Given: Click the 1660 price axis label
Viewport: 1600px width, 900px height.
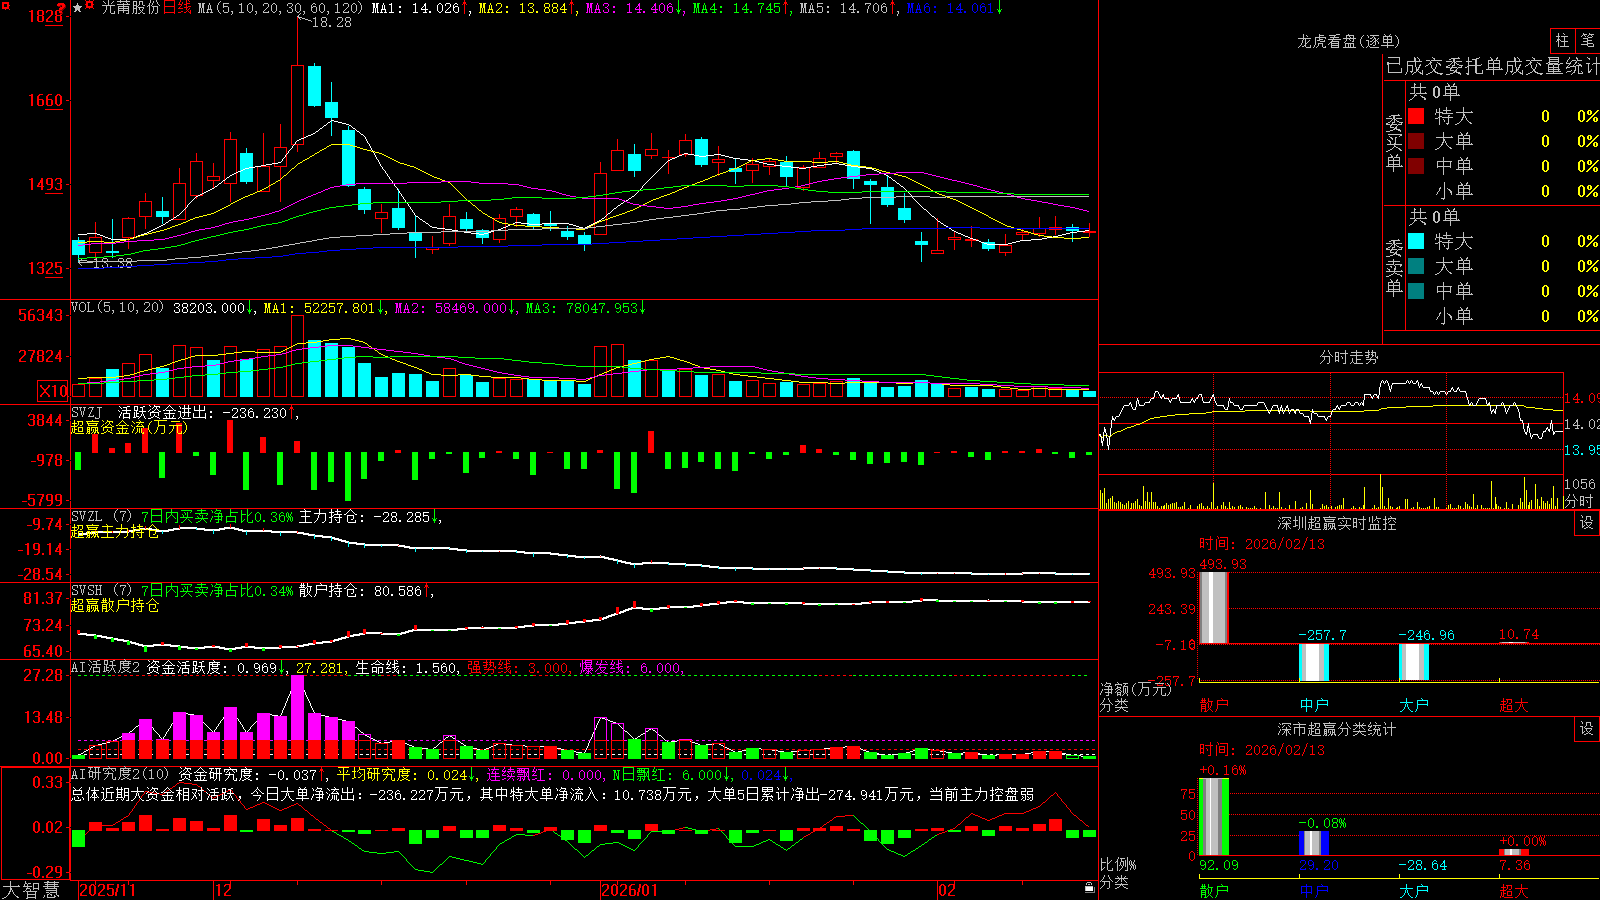Looking at the screenshot, I should point(45,100).
